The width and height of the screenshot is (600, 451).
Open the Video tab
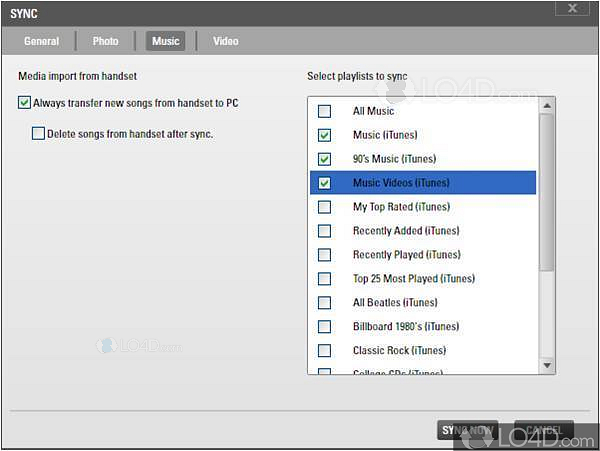click(226, 41)
